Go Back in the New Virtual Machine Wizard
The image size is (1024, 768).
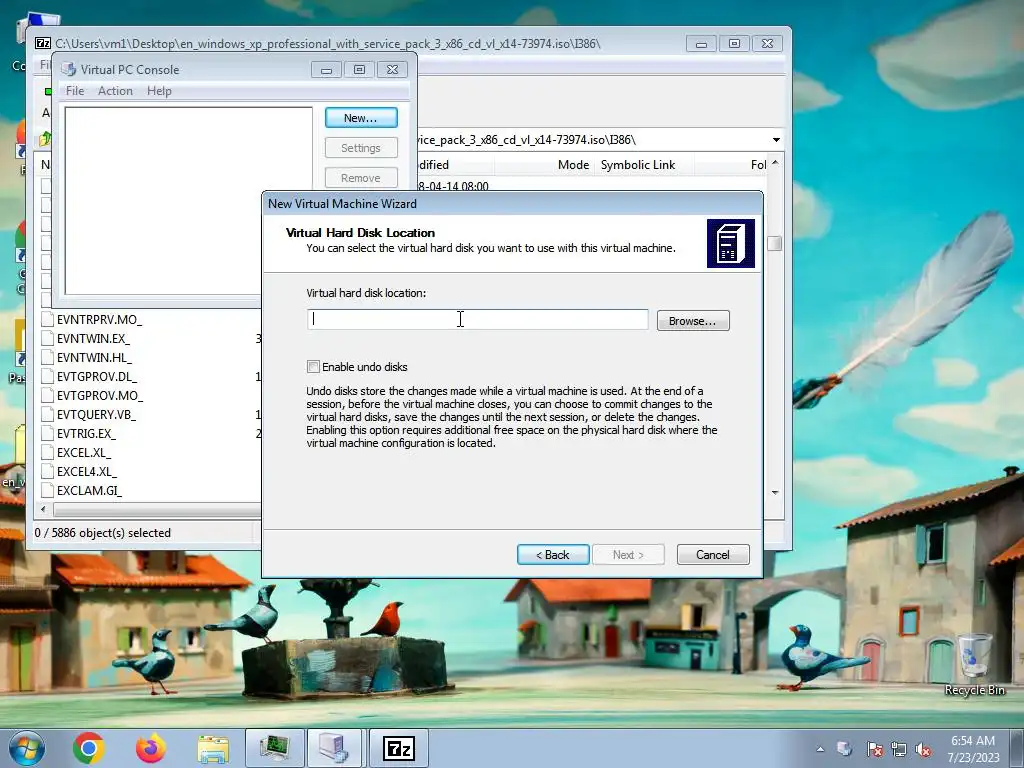click(x=553, y=554)
